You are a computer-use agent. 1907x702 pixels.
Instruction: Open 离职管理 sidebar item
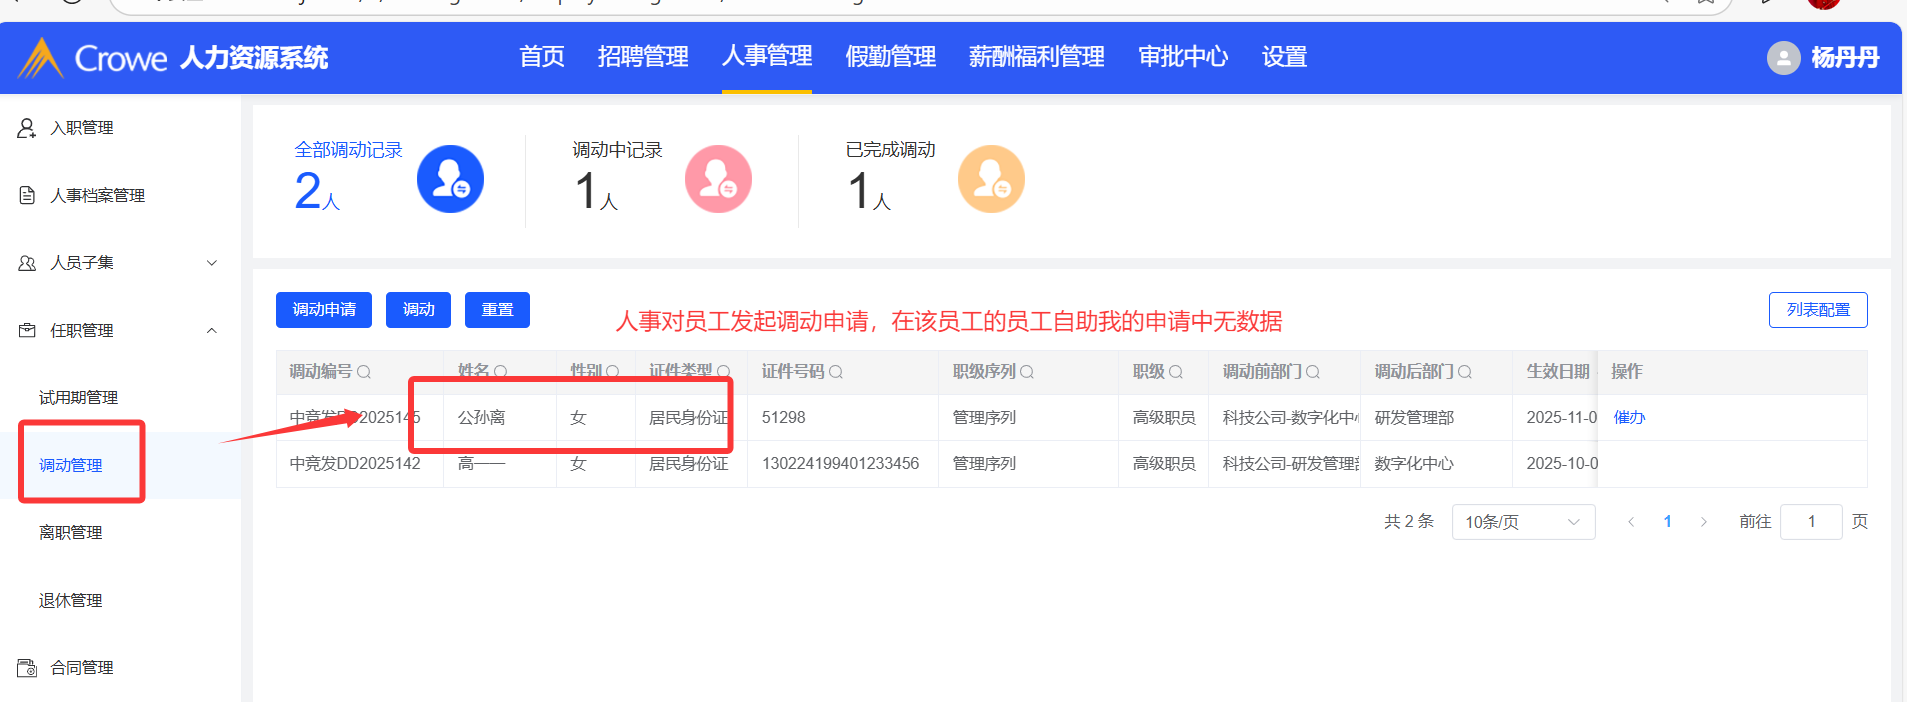(x=71, y=533)
